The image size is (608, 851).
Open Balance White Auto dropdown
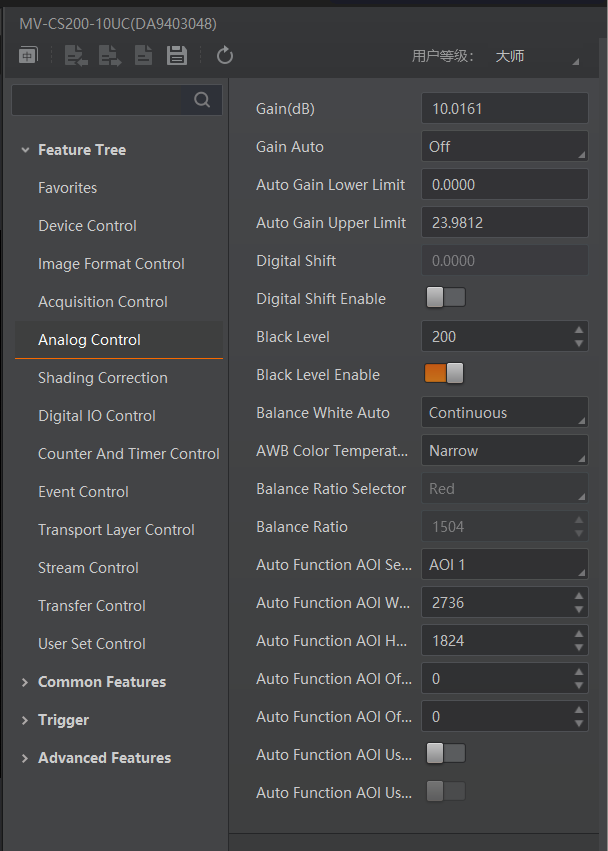505,412
